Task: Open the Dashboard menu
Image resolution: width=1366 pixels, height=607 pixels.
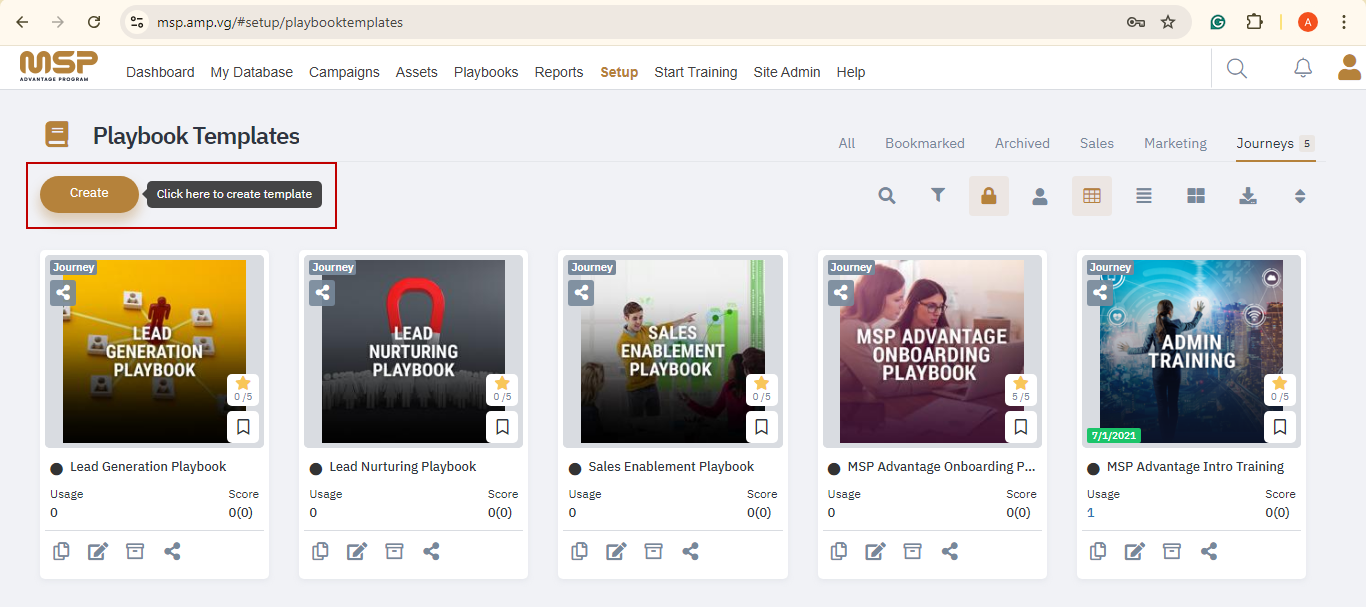Action: pos(160,72)
